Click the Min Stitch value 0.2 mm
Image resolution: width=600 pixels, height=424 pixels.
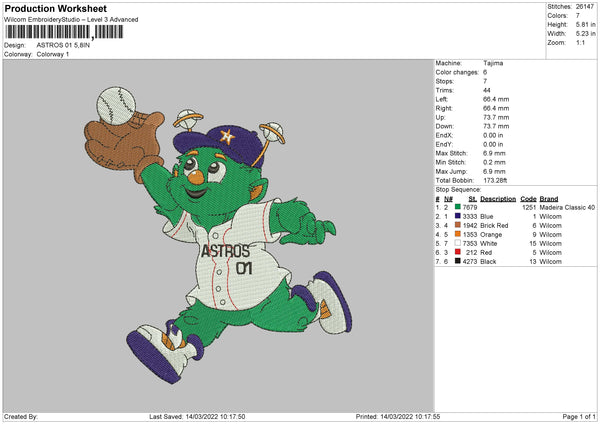[494, 162]
